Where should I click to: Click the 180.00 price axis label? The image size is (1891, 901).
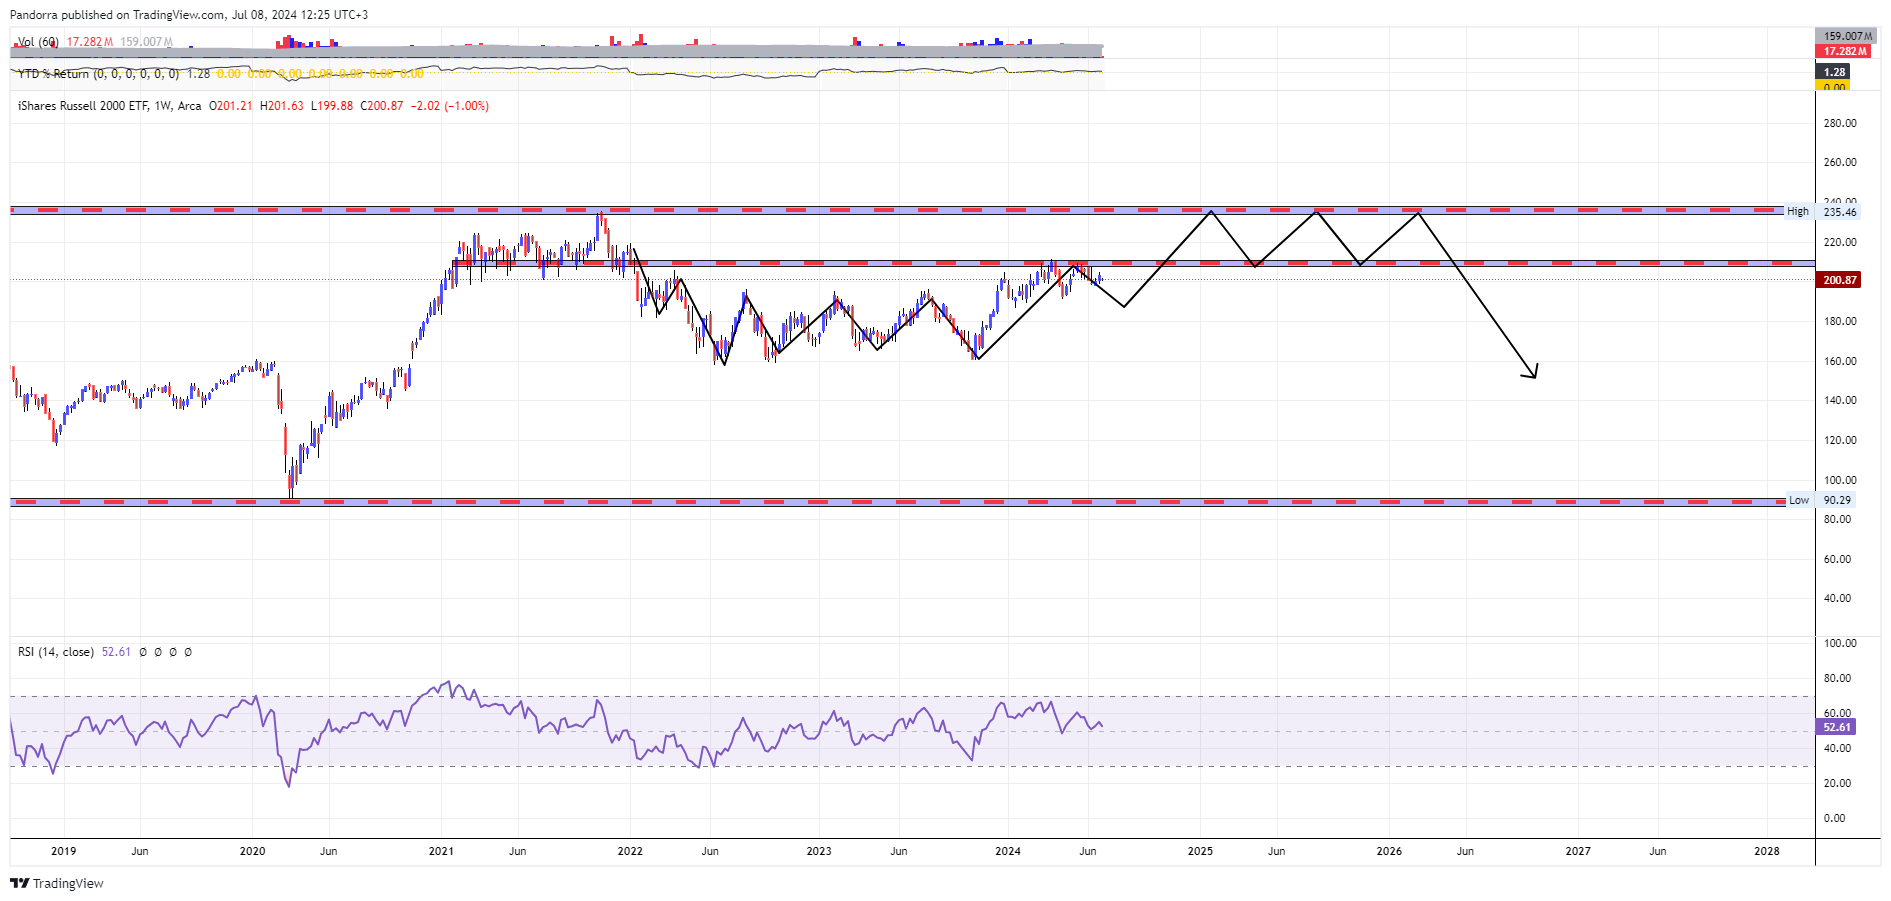(x=1840, y=321)
